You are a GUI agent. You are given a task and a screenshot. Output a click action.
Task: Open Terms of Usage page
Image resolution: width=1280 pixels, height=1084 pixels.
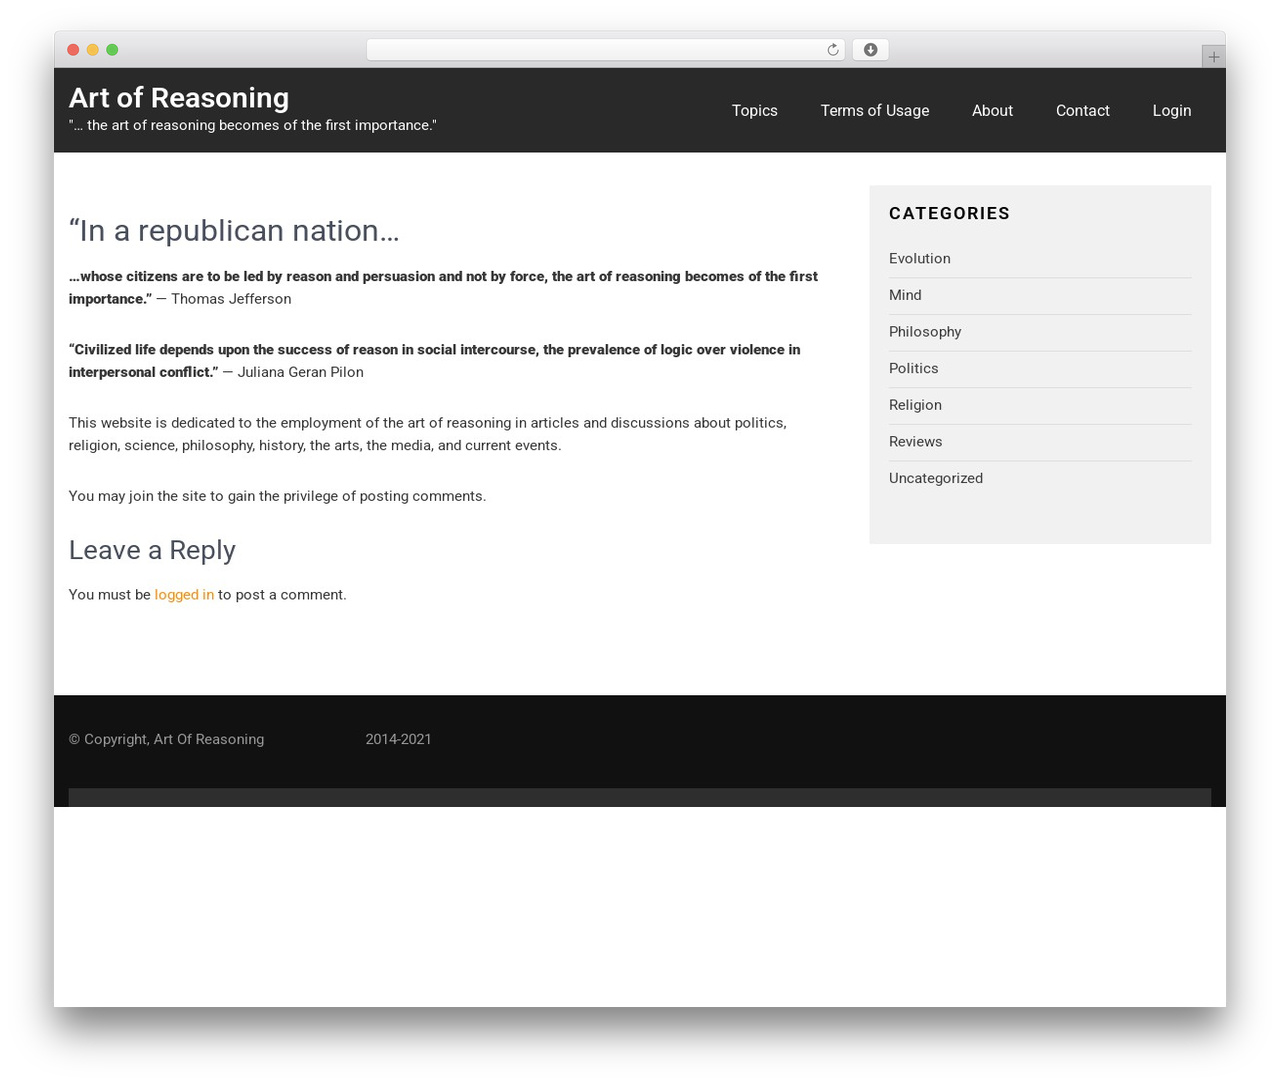coord(875,111)
